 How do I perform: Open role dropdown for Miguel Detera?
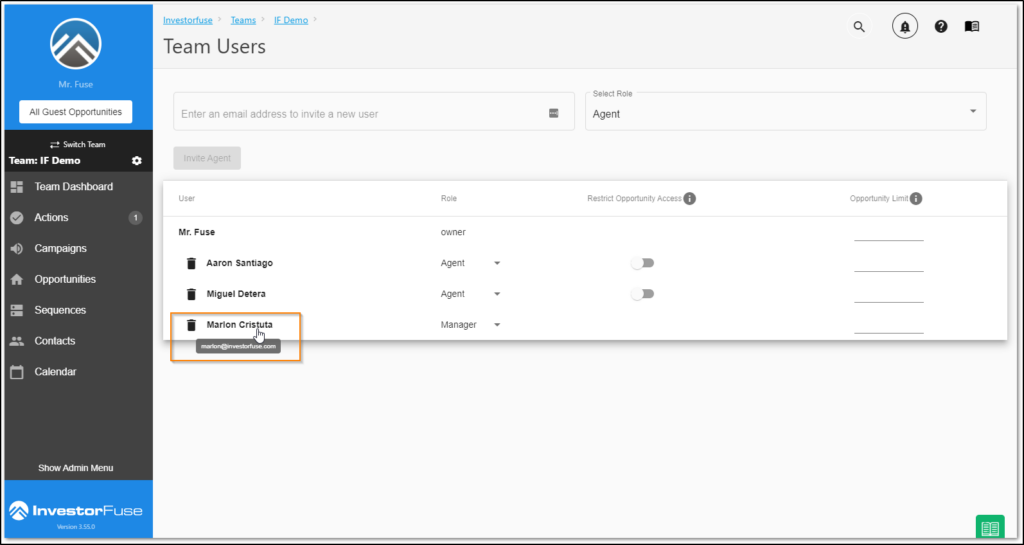(x=471, y=294)
